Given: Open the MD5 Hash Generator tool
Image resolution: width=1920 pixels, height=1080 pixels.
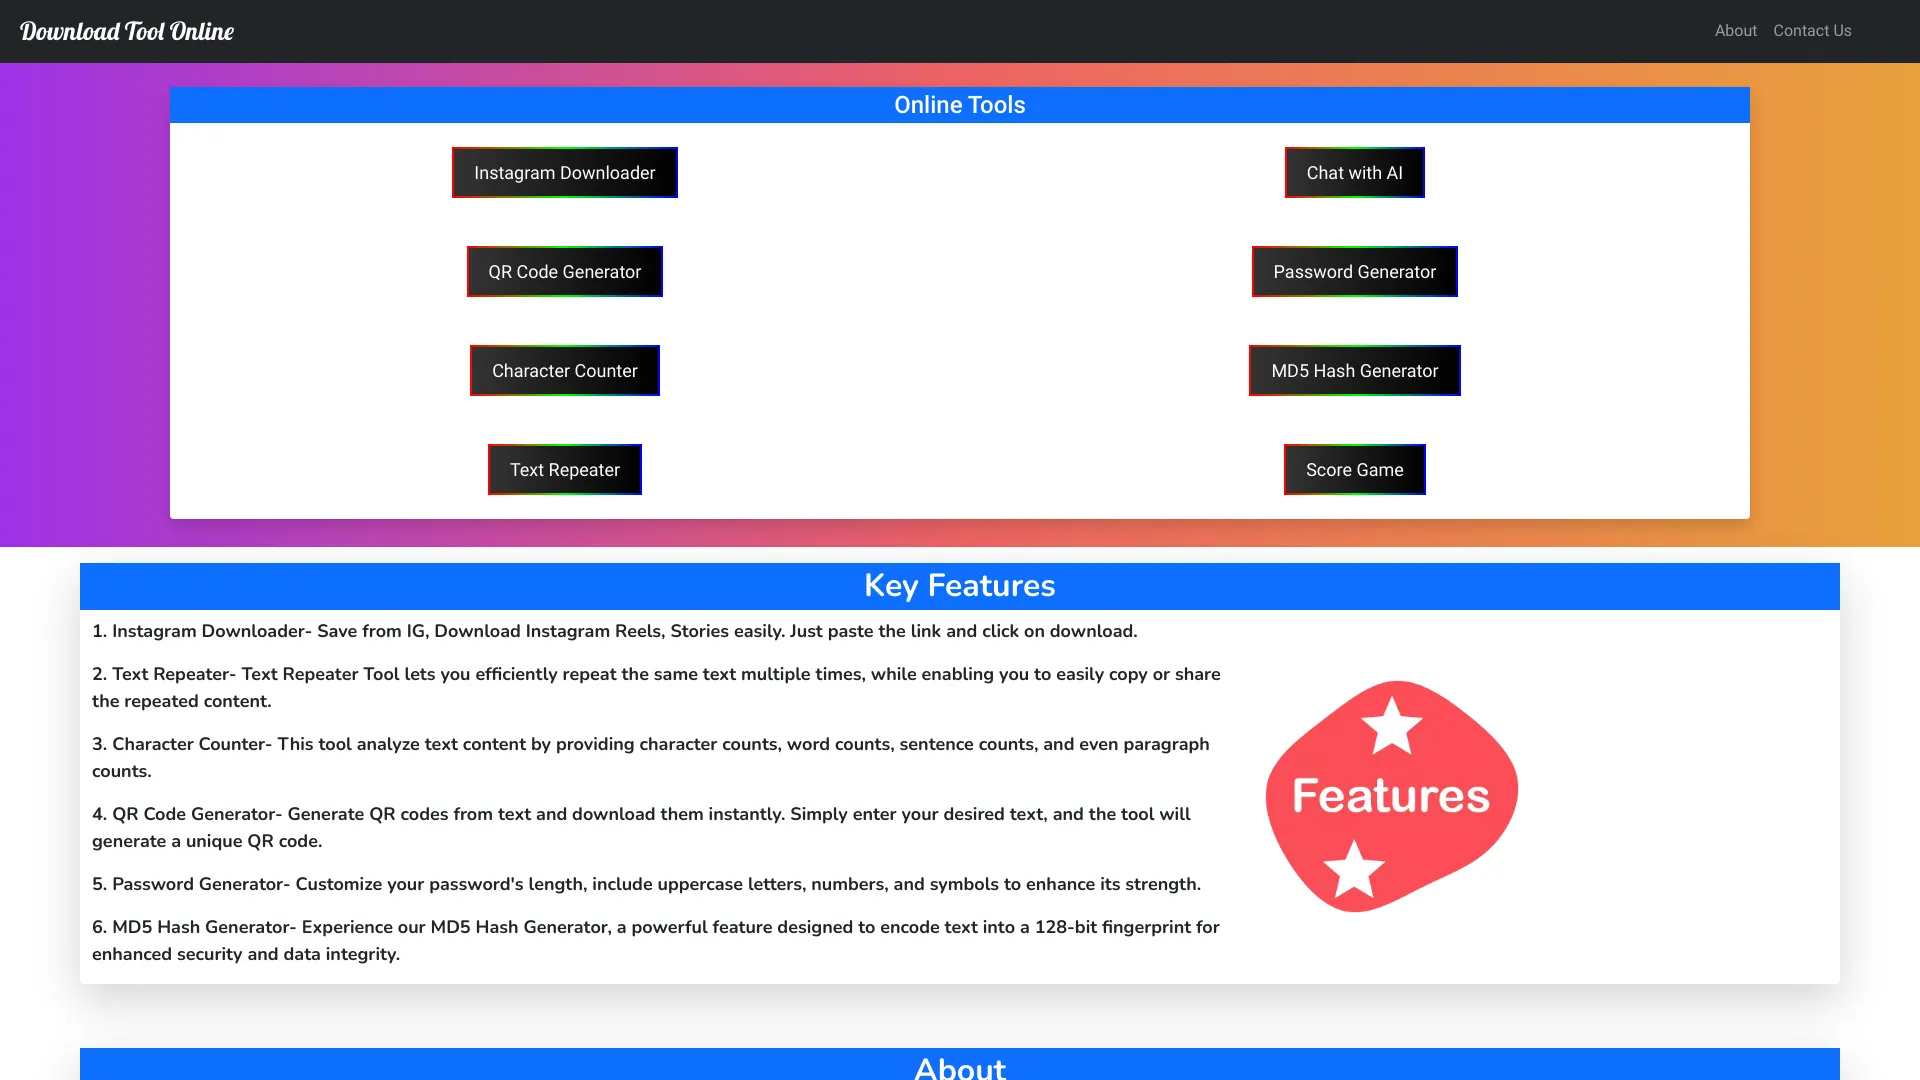Looking at the screenshot, I should point(1354,369).
